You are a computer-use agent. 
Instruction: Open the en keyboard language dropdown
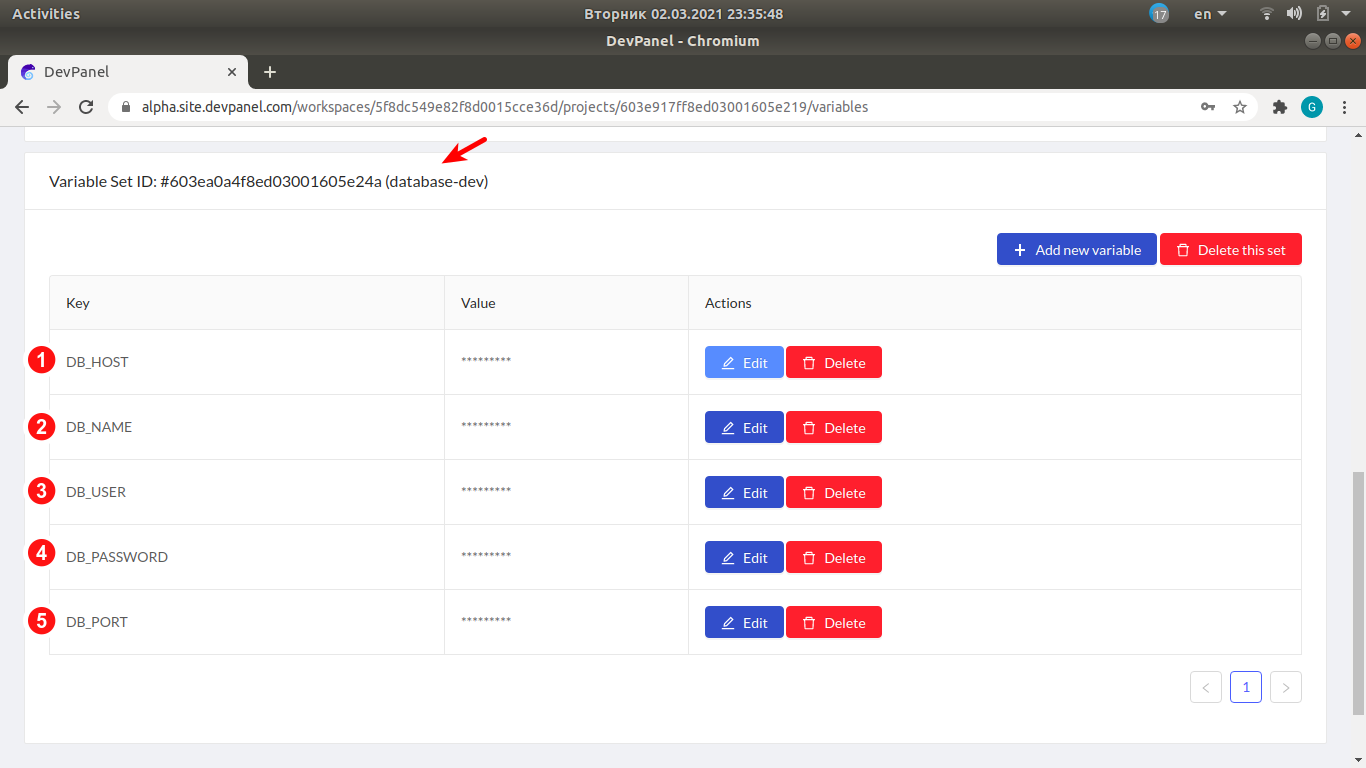pyautogui.click(x=1210, y=14)
